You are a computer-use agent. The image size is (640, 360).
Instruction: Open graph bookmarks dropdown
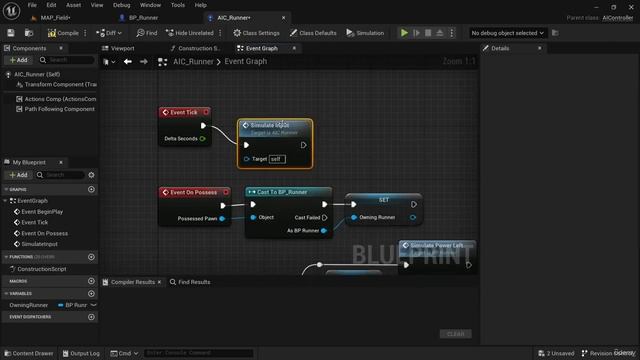pos(109,62)
